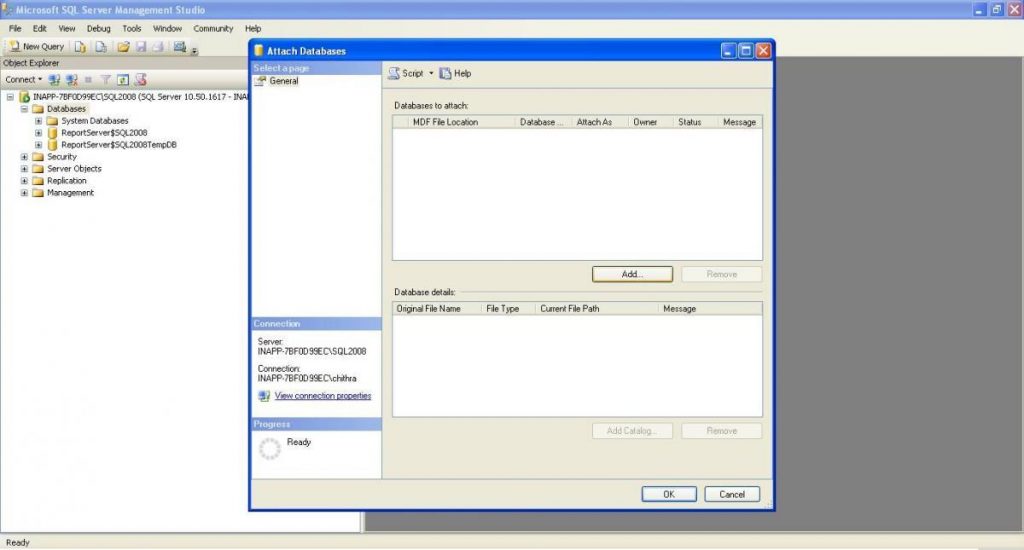Expand the Management folder
The image size is (1024, 550).
24,193
